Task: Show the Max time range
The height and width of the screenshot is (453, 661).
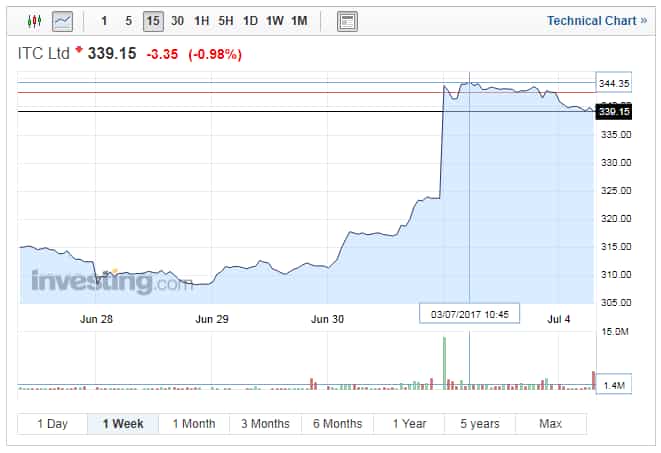Action: 551,424
